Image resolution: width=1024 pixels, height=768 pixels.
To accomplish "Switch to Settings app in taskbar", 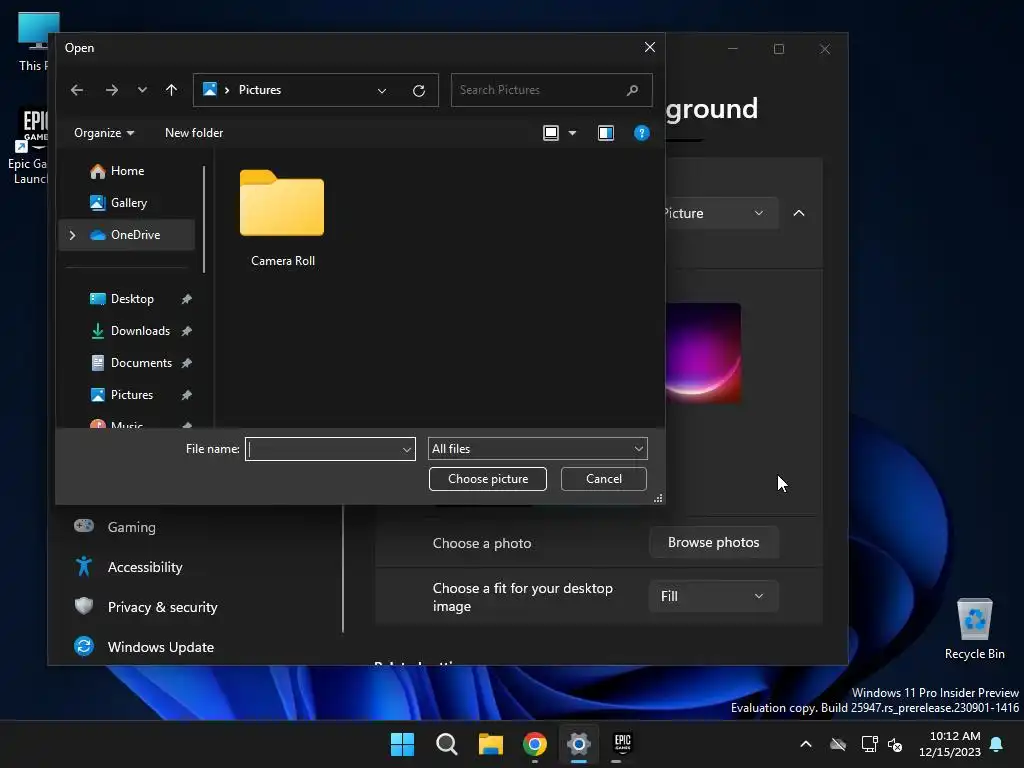I will point(579,744).
